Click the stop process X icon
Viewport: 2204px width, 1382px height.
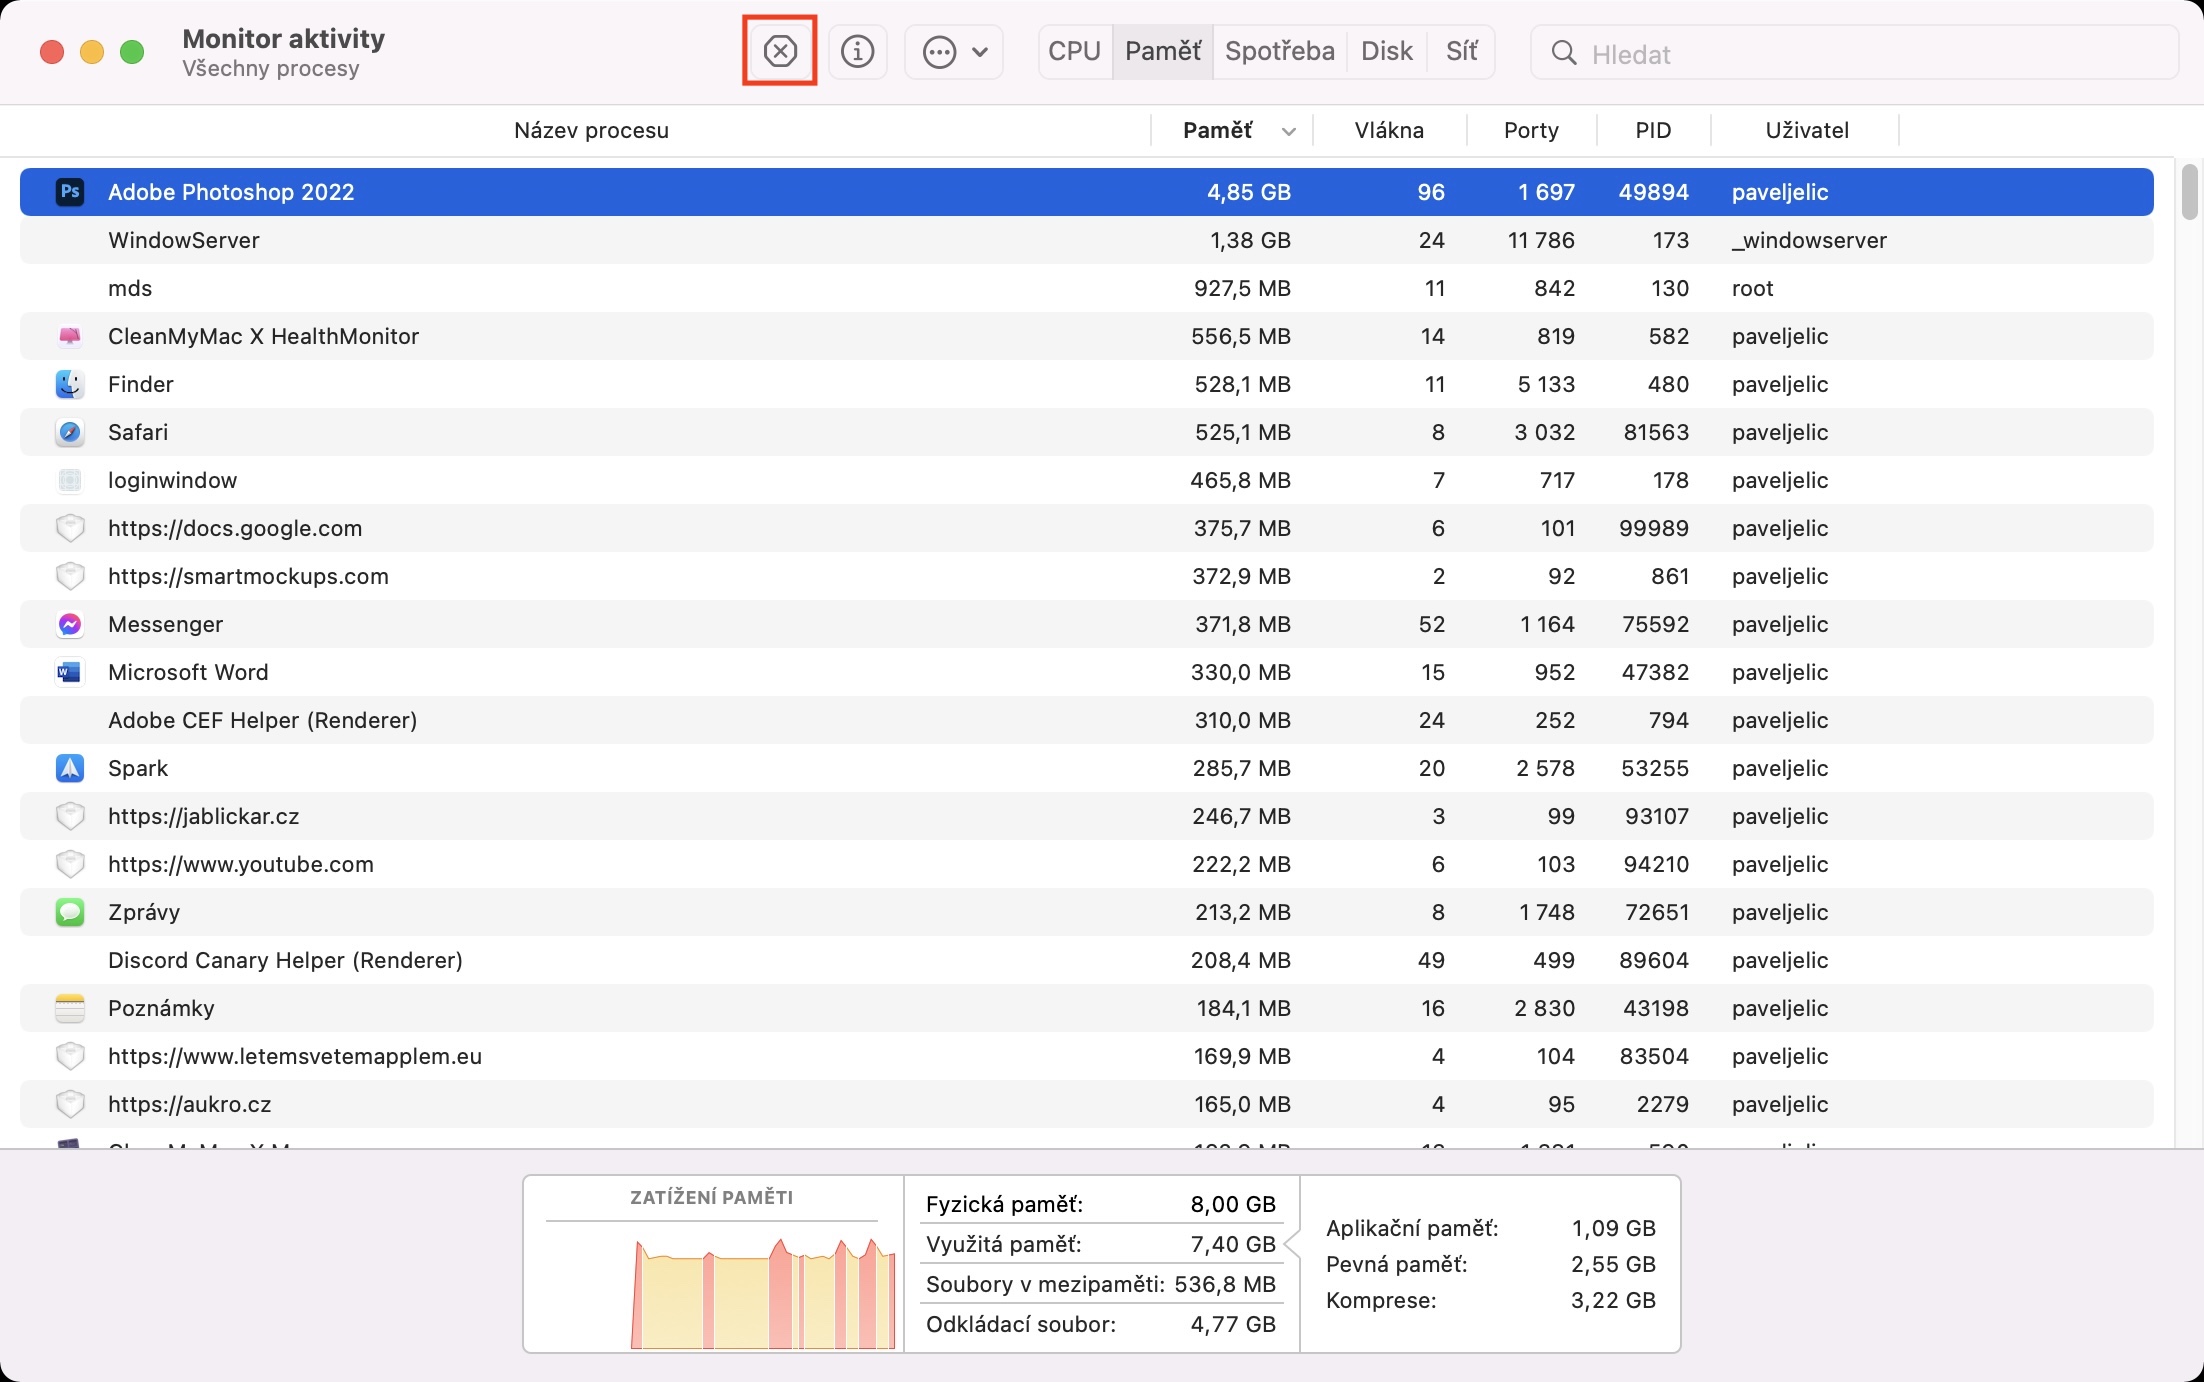click(x=779, y=51)
